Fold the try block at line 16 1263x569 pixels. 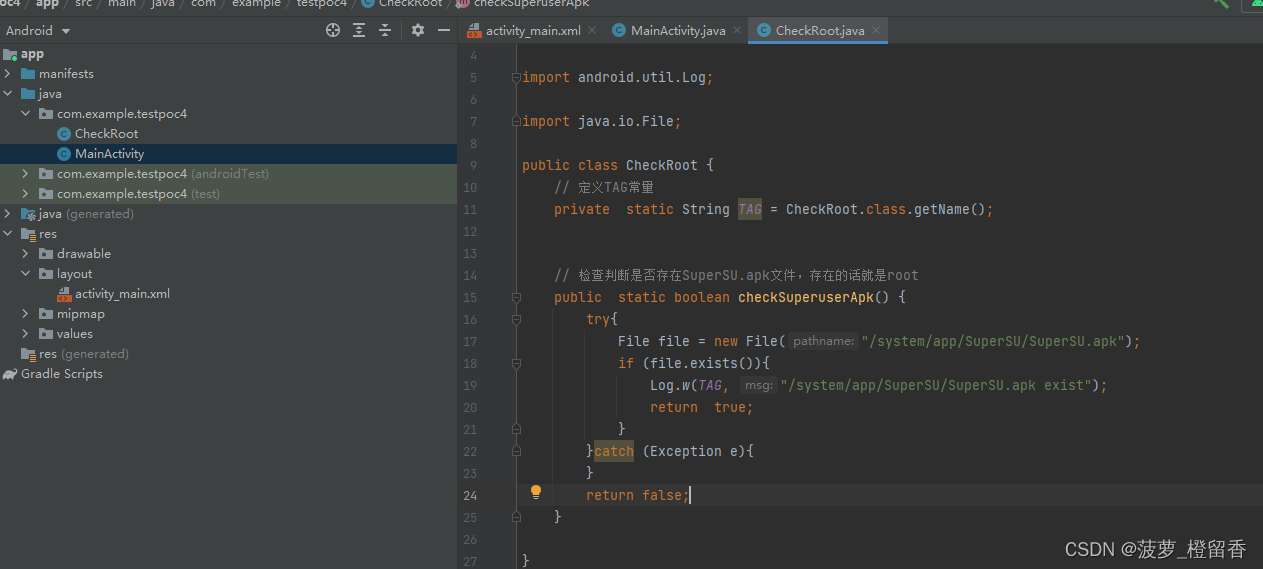[x=516, y=319]
